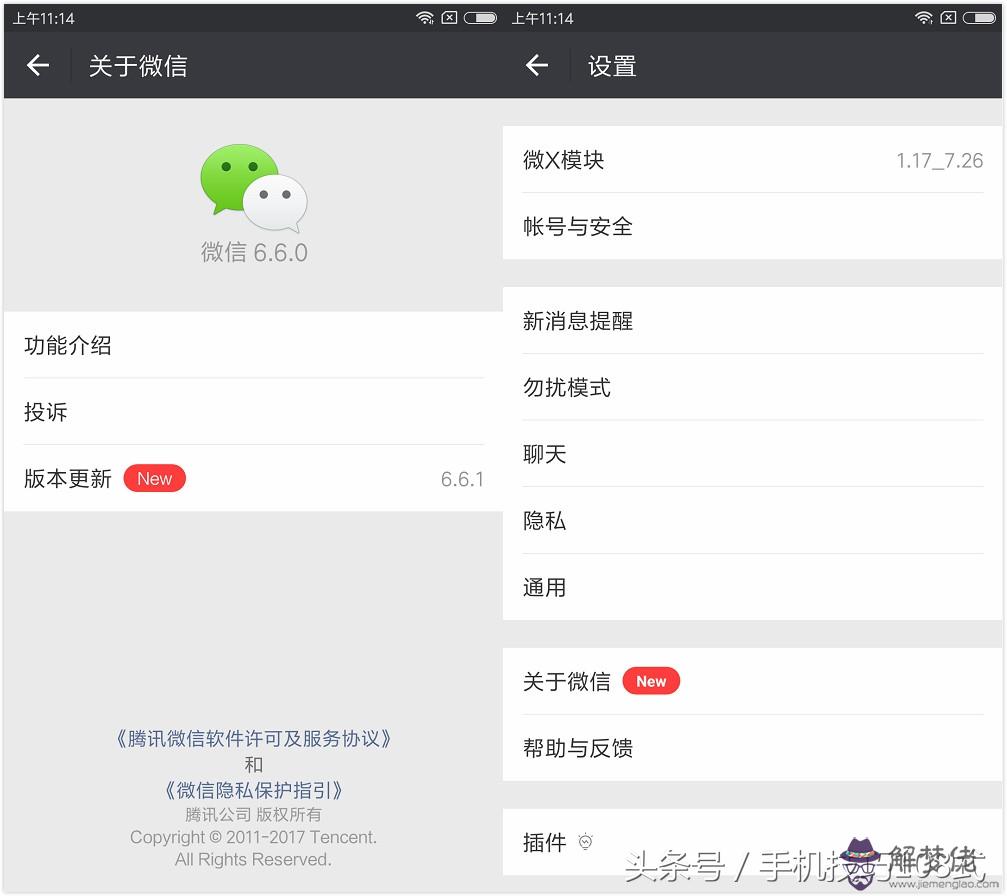Open 投诉 entry
This screenshot has width=1007, height=896.
[x=253, y=412]
